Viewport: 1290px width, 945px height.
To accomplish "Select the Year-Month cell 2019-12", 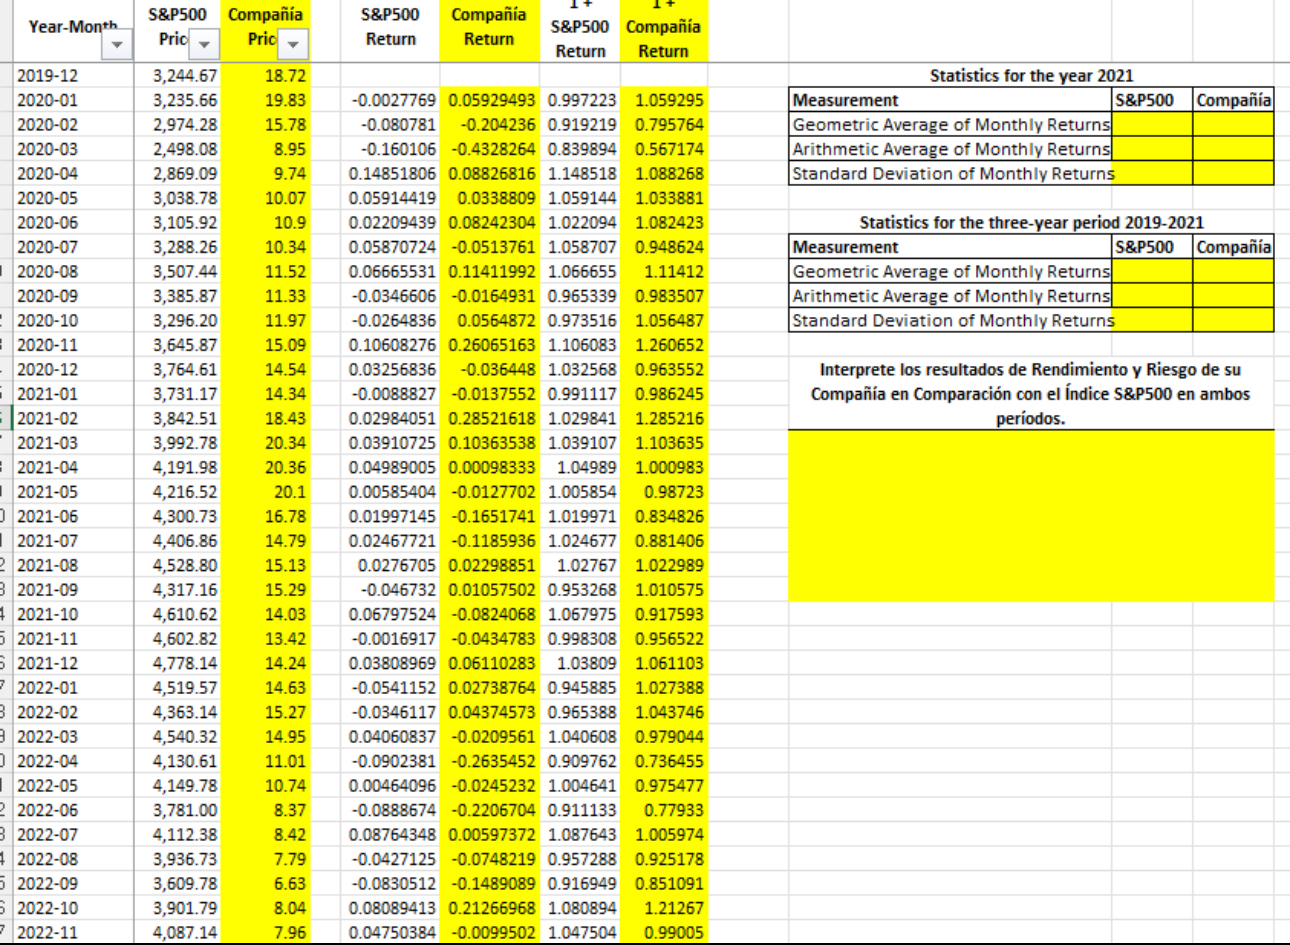I will click(73, 75).
